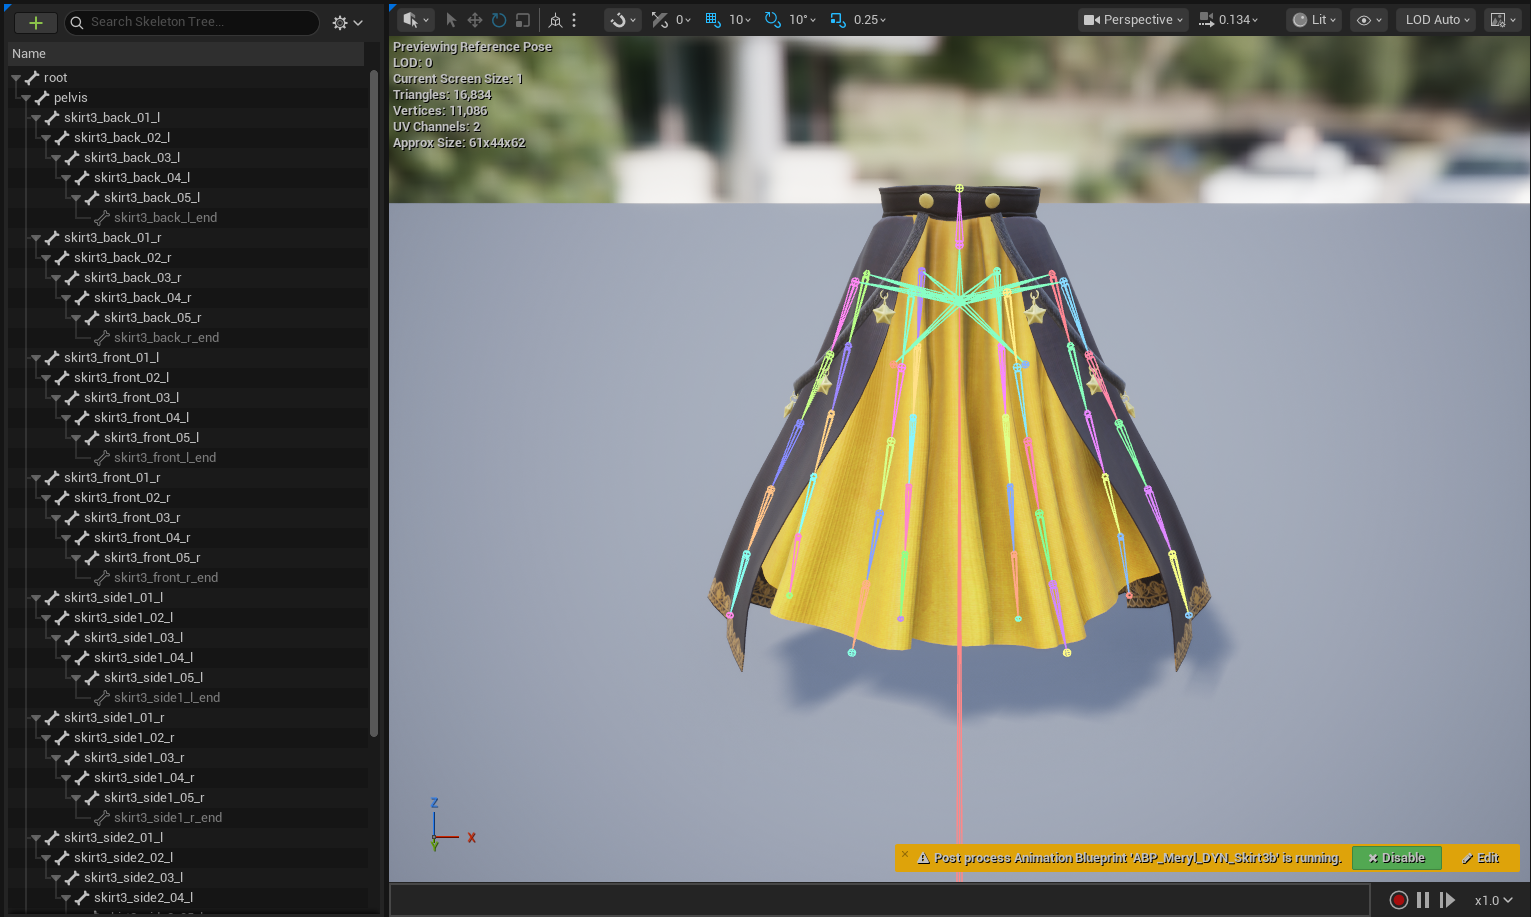Open the LOD Auto dropdown
Image resolution: width=1531 pixels, height=917 pixels.
pos(1437,20)
